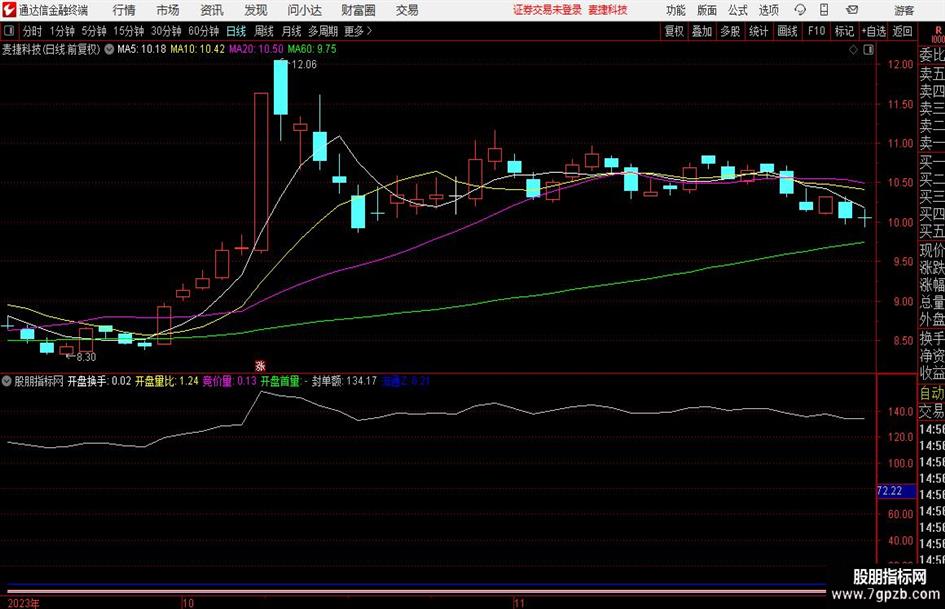Click the 竞价量: 0.13 value
This screenshot has height=609, width=945.
pos(229,381)
